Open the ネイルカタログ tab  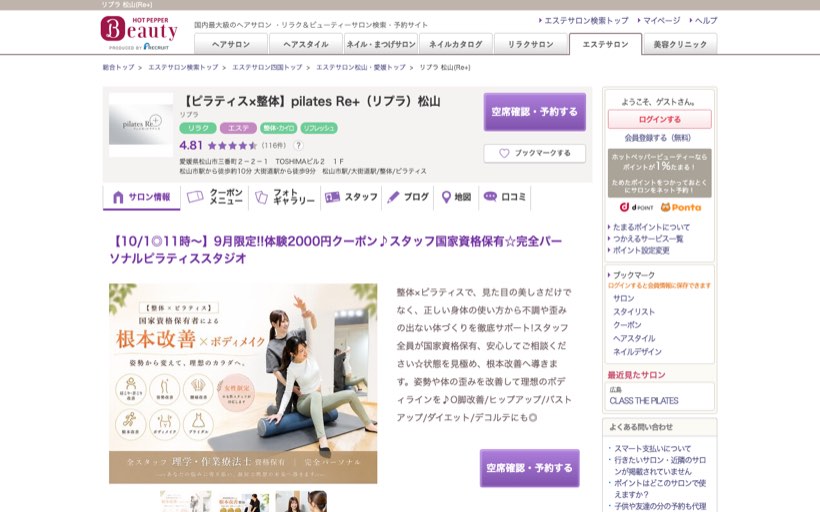click(x=455, y=44)
